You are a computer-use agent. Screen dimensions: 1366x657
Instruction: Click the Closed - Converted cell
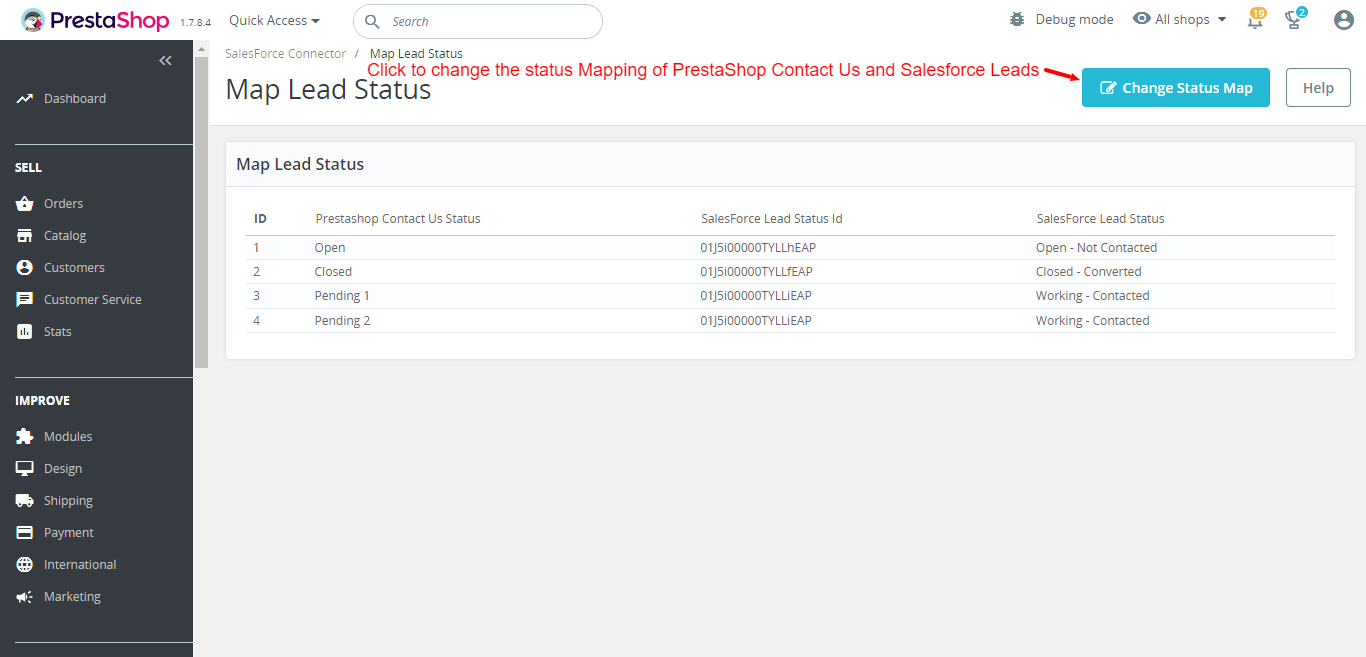pos(1089,272)
